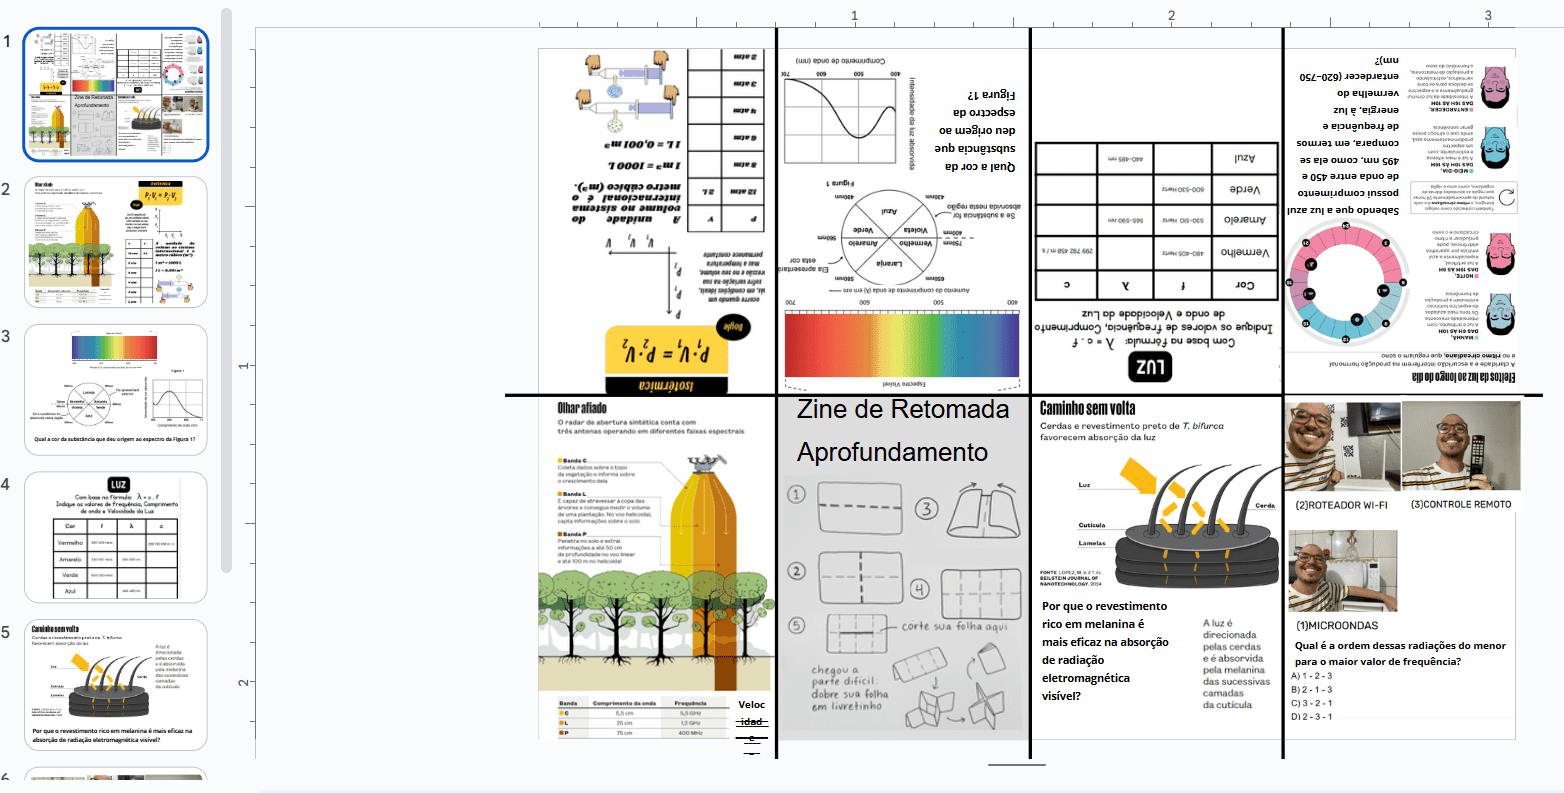Click the 'Olhar afiado' heading on the canvas
1564x793 pixels.
[589, 408]
